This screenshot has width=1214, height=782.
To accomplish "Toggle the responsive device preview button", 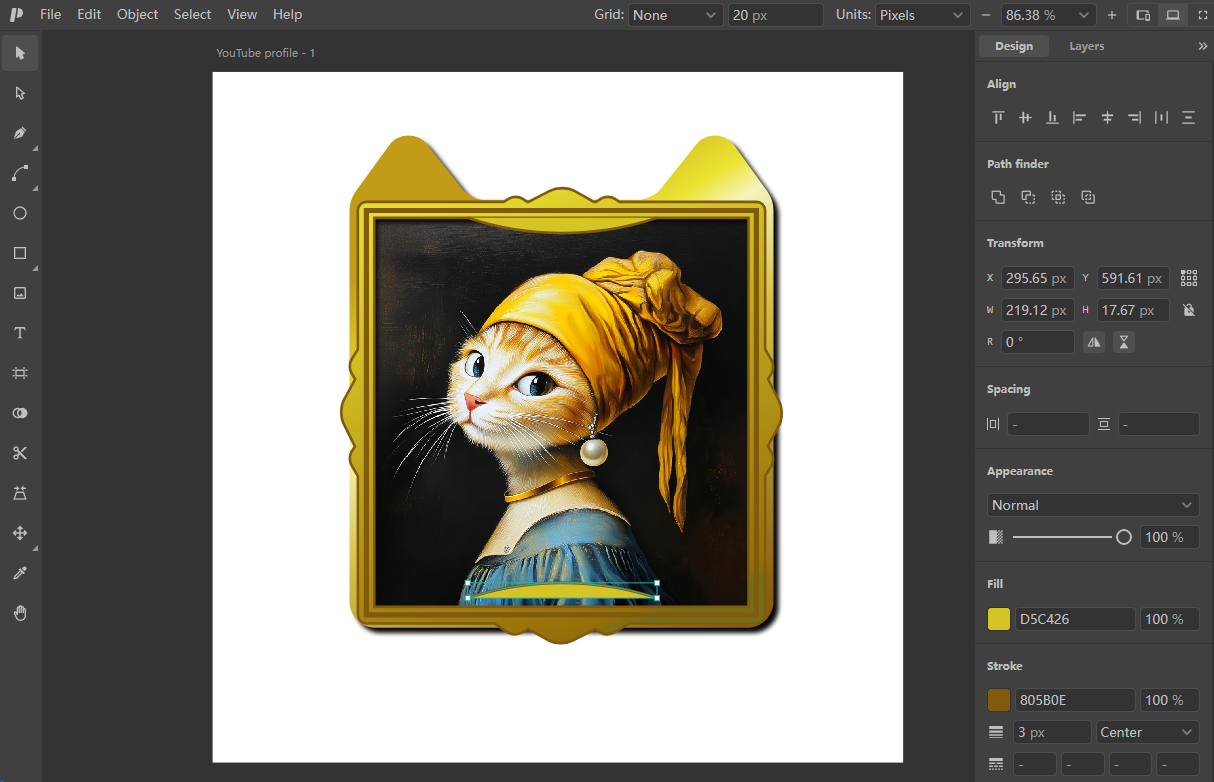I will (1143, 15).
